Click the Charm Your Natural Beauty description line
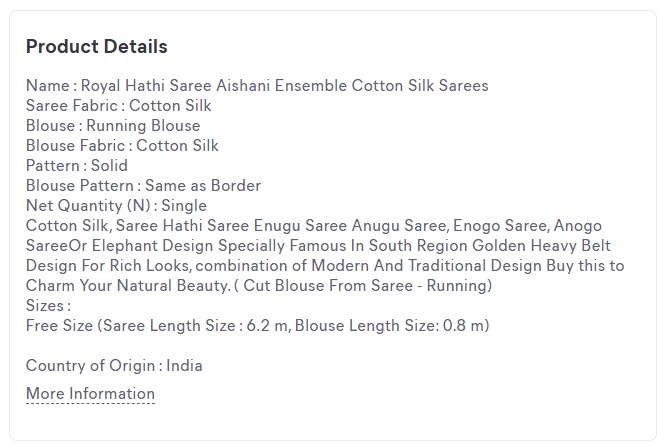 [x=259, y=286]
